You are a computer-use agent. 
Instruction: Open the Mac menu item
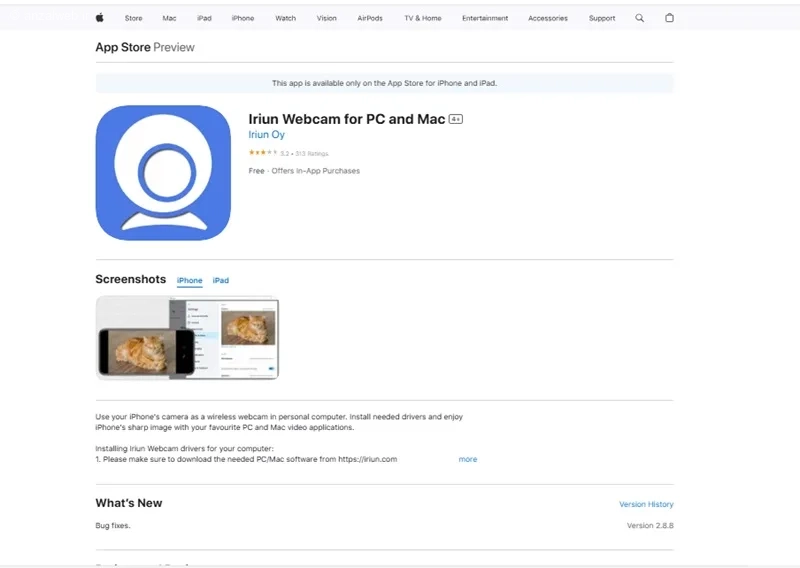169,18
